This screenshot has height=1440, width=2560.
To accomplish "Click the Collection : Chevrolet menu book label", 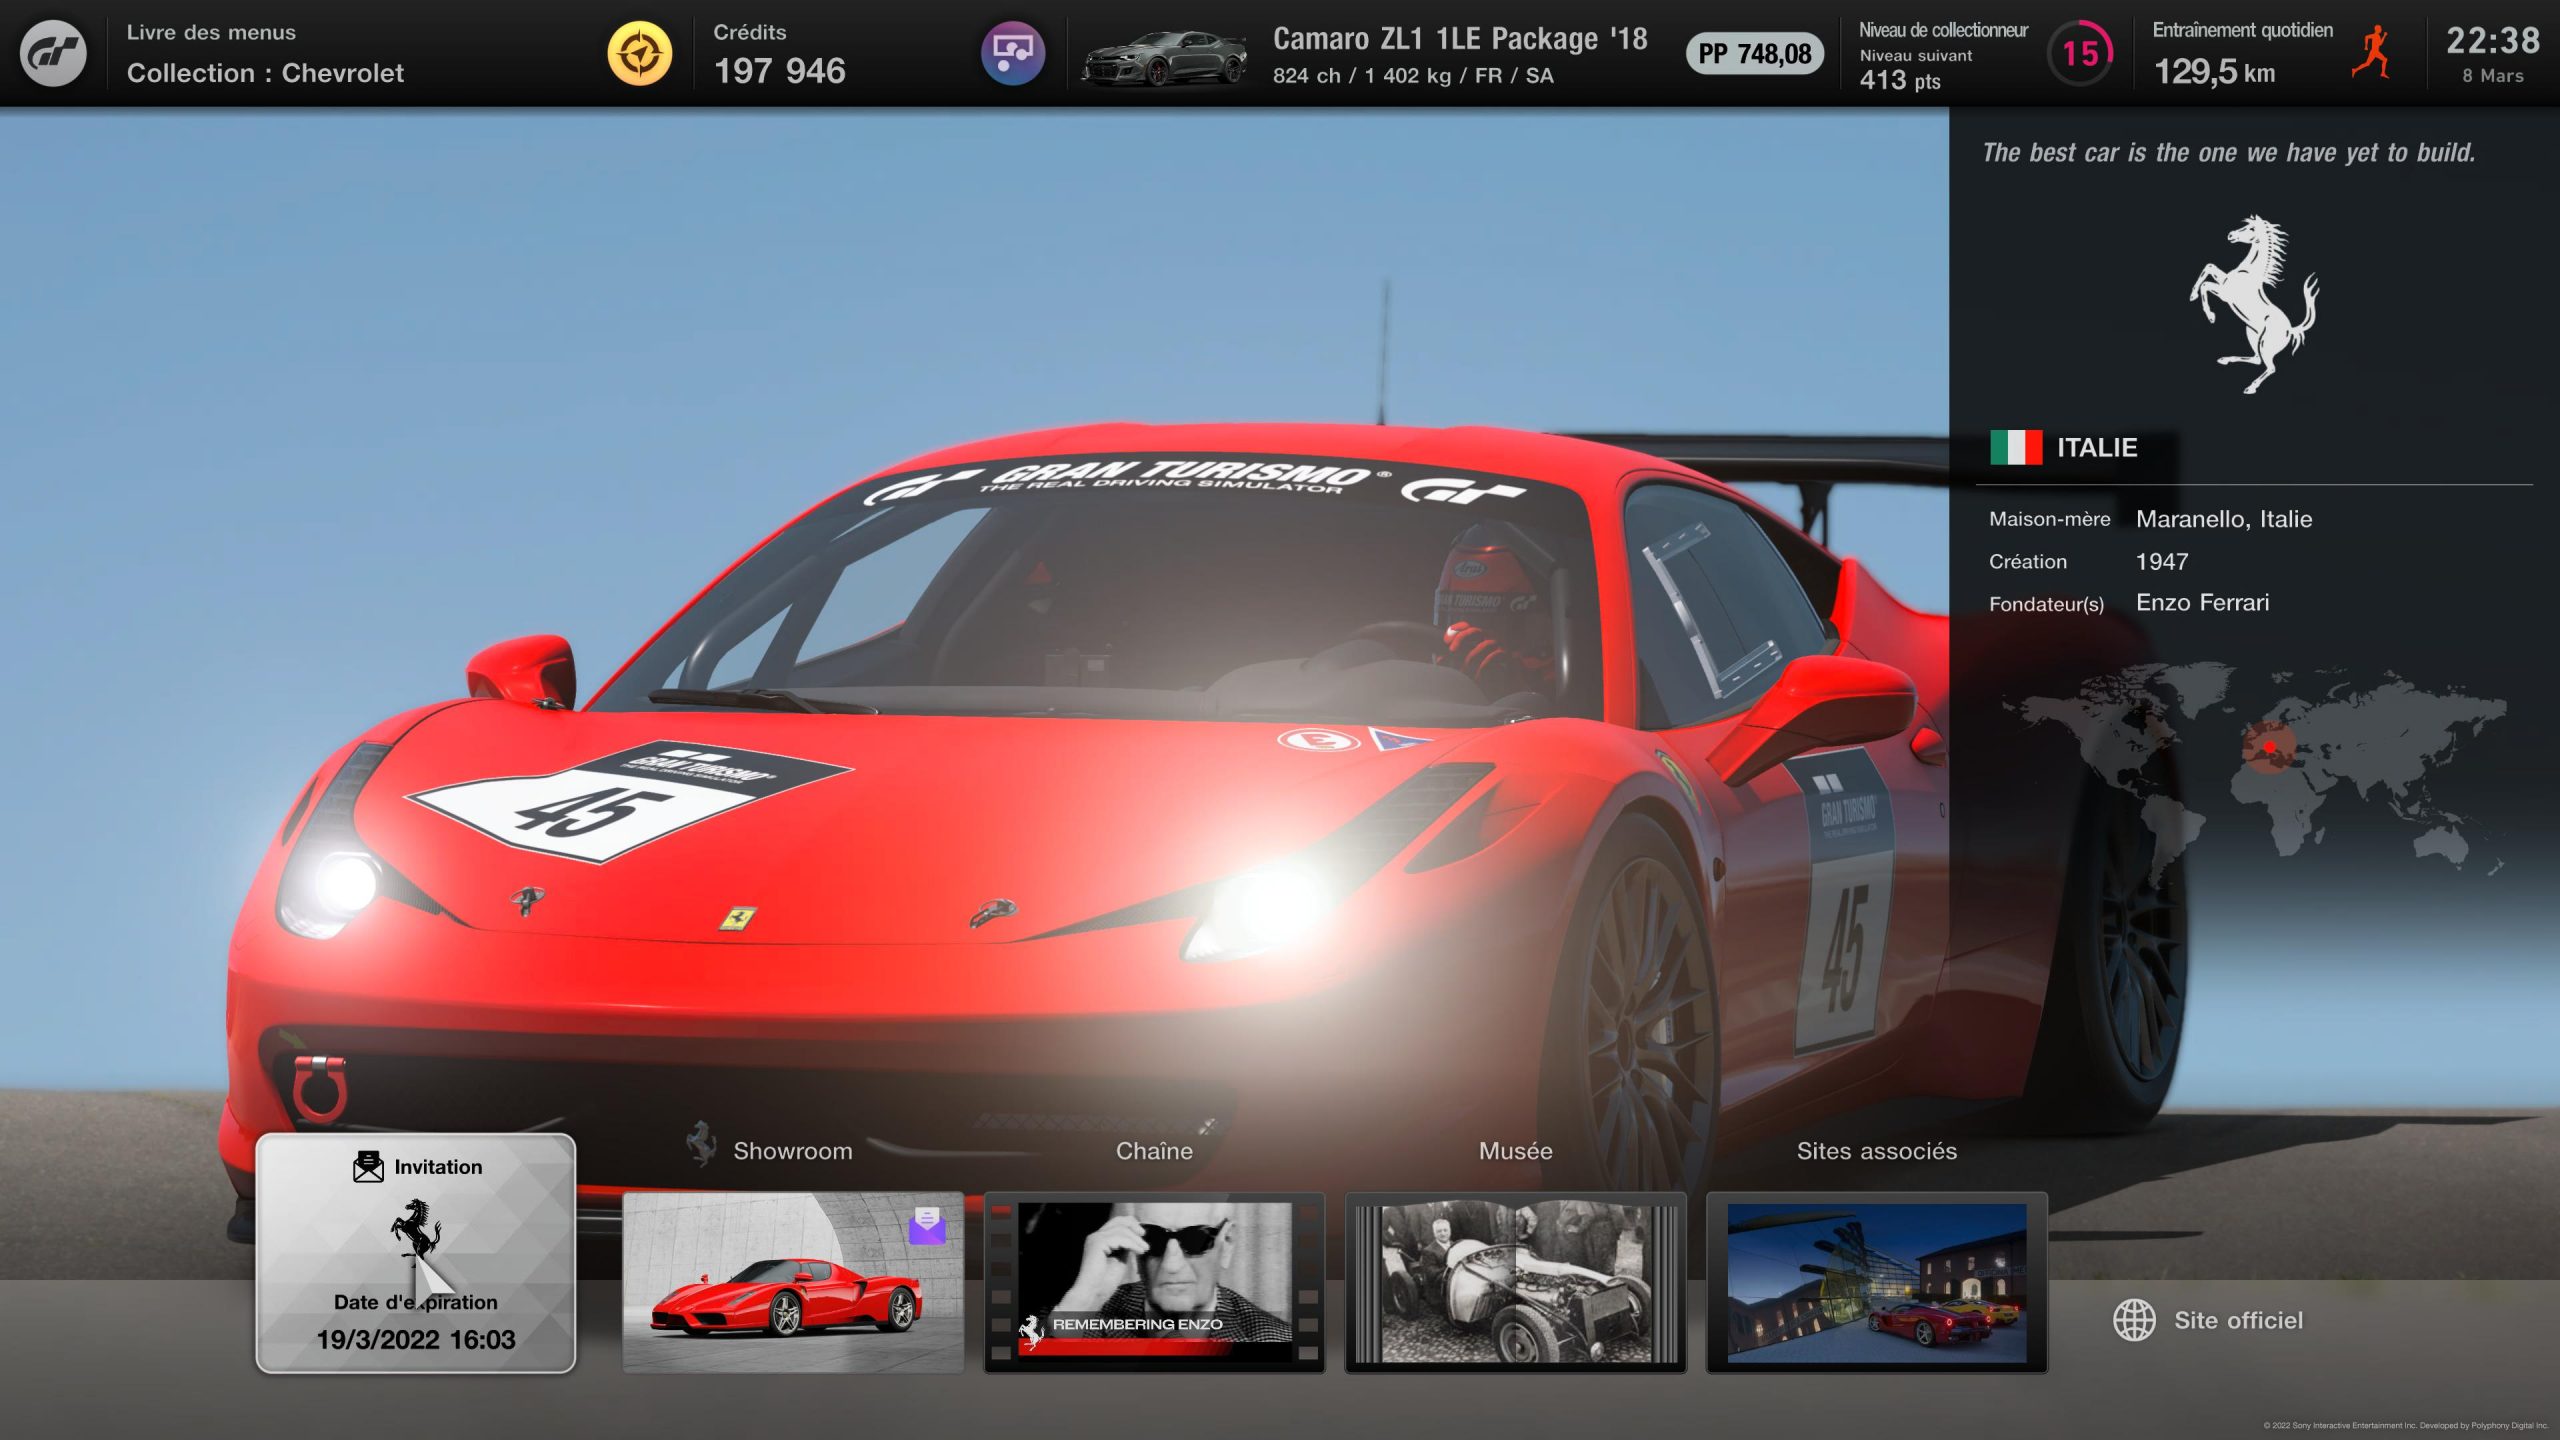I will 265,73.
